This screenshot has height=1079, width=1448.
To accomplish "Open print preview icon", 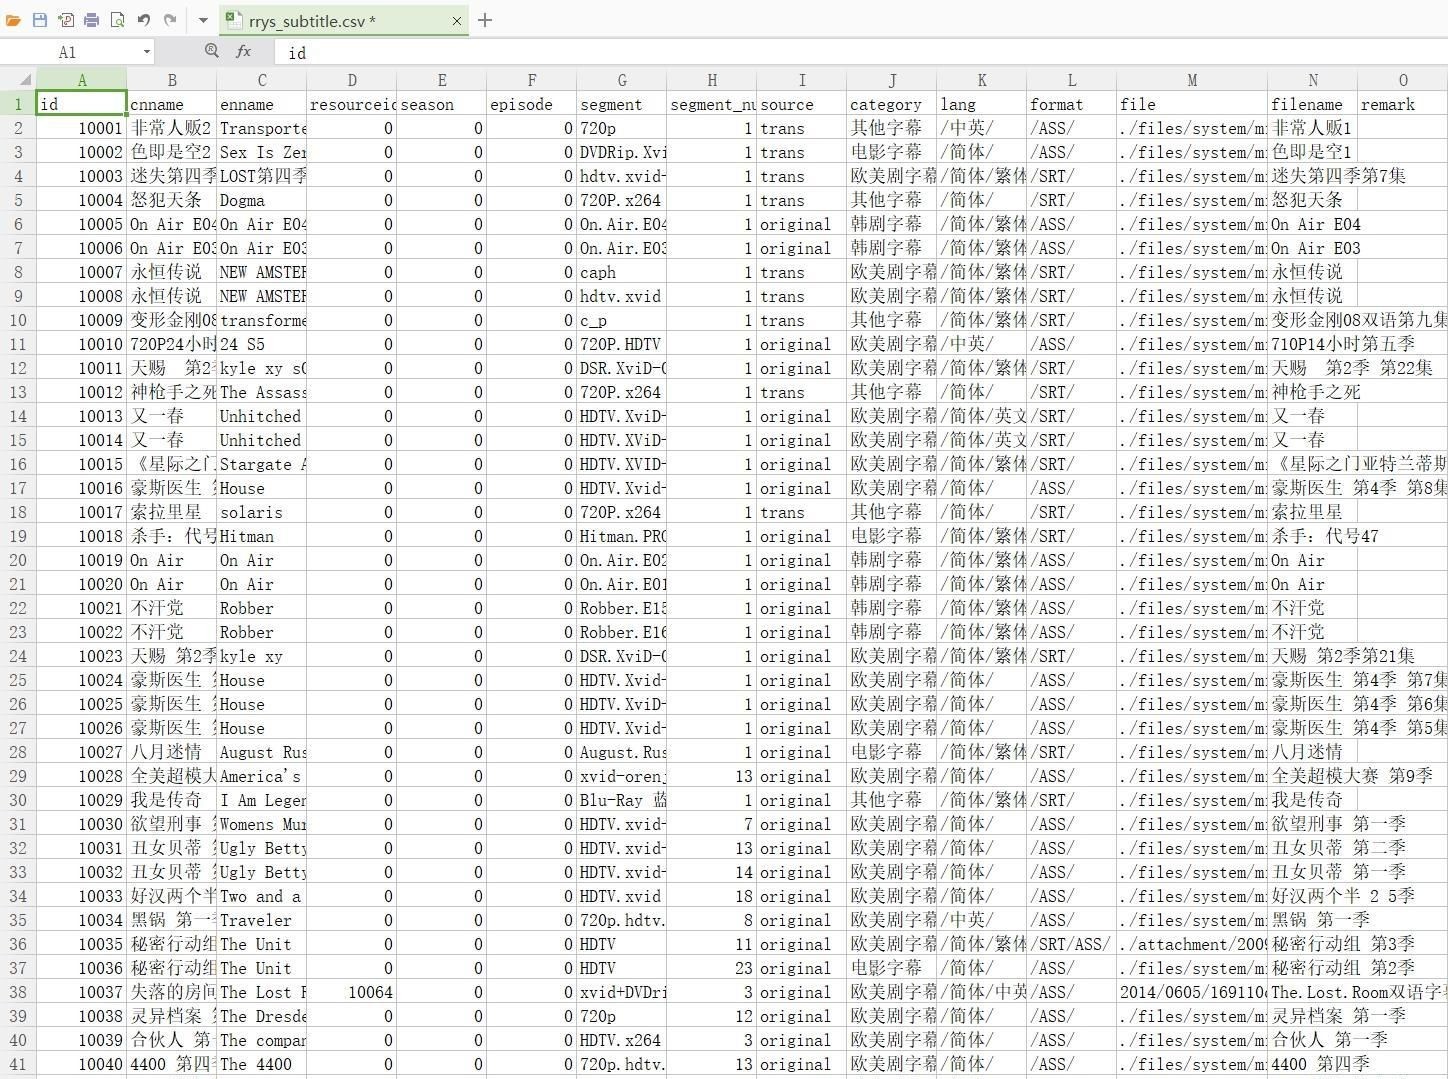I will click(118, 20).
